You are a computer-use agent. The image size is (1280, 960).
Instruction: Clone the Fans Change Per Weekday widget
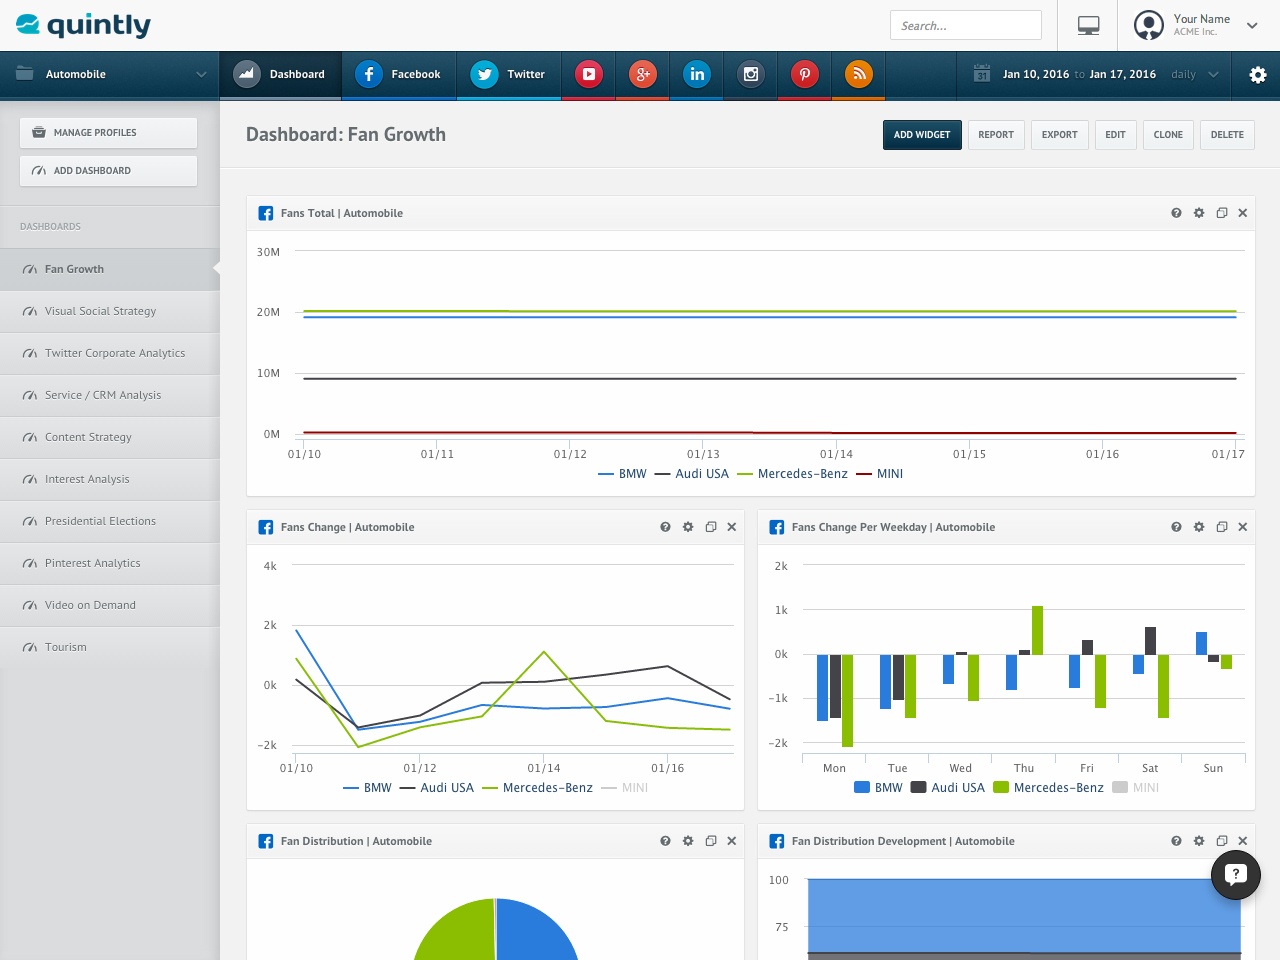[x=1221, y=527]
